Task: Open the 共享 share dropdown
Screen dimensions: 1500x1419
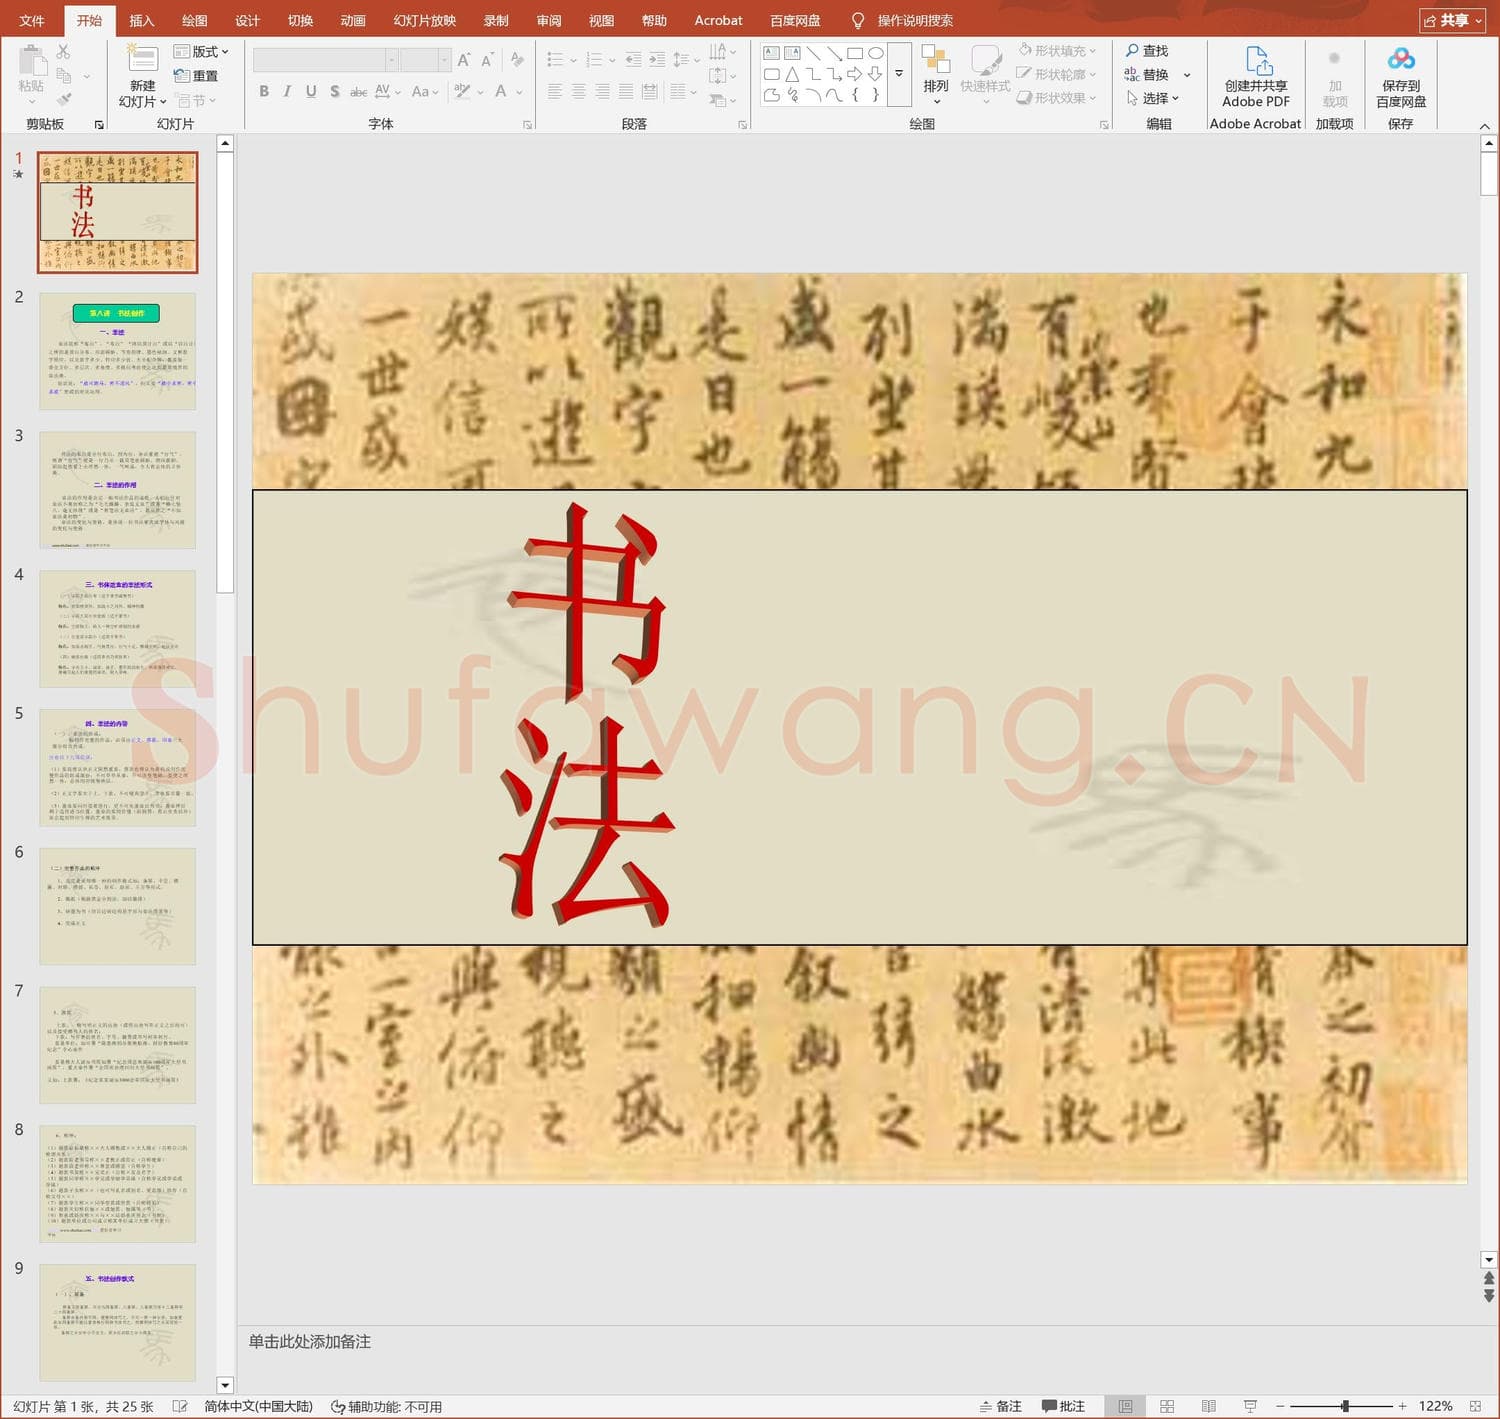Action: tap(1453, 20)
